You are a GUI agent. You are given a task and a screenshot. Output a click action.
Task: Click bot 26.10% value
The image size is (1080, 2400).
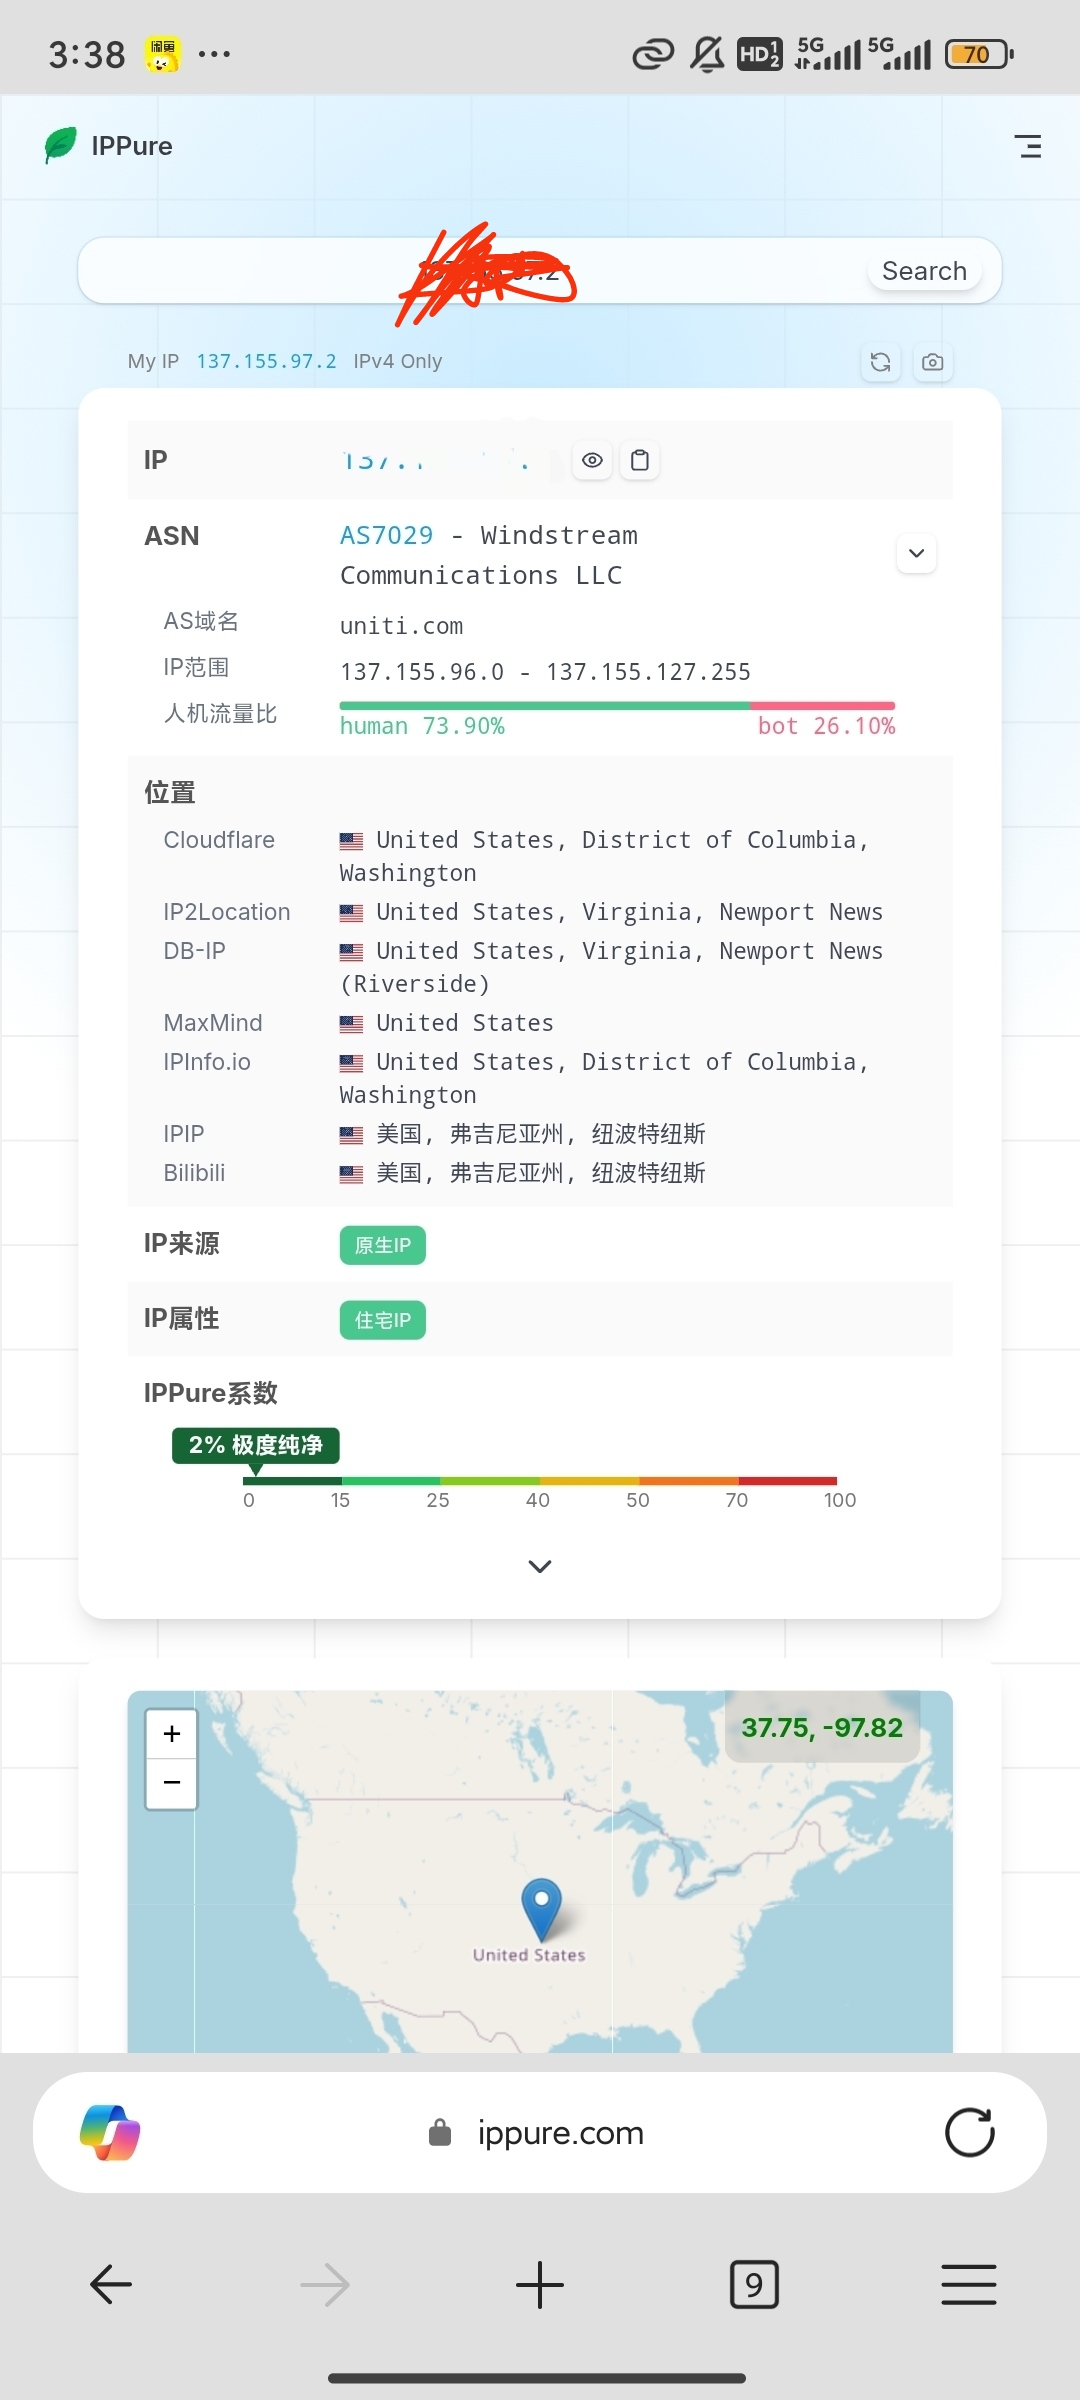826,726
